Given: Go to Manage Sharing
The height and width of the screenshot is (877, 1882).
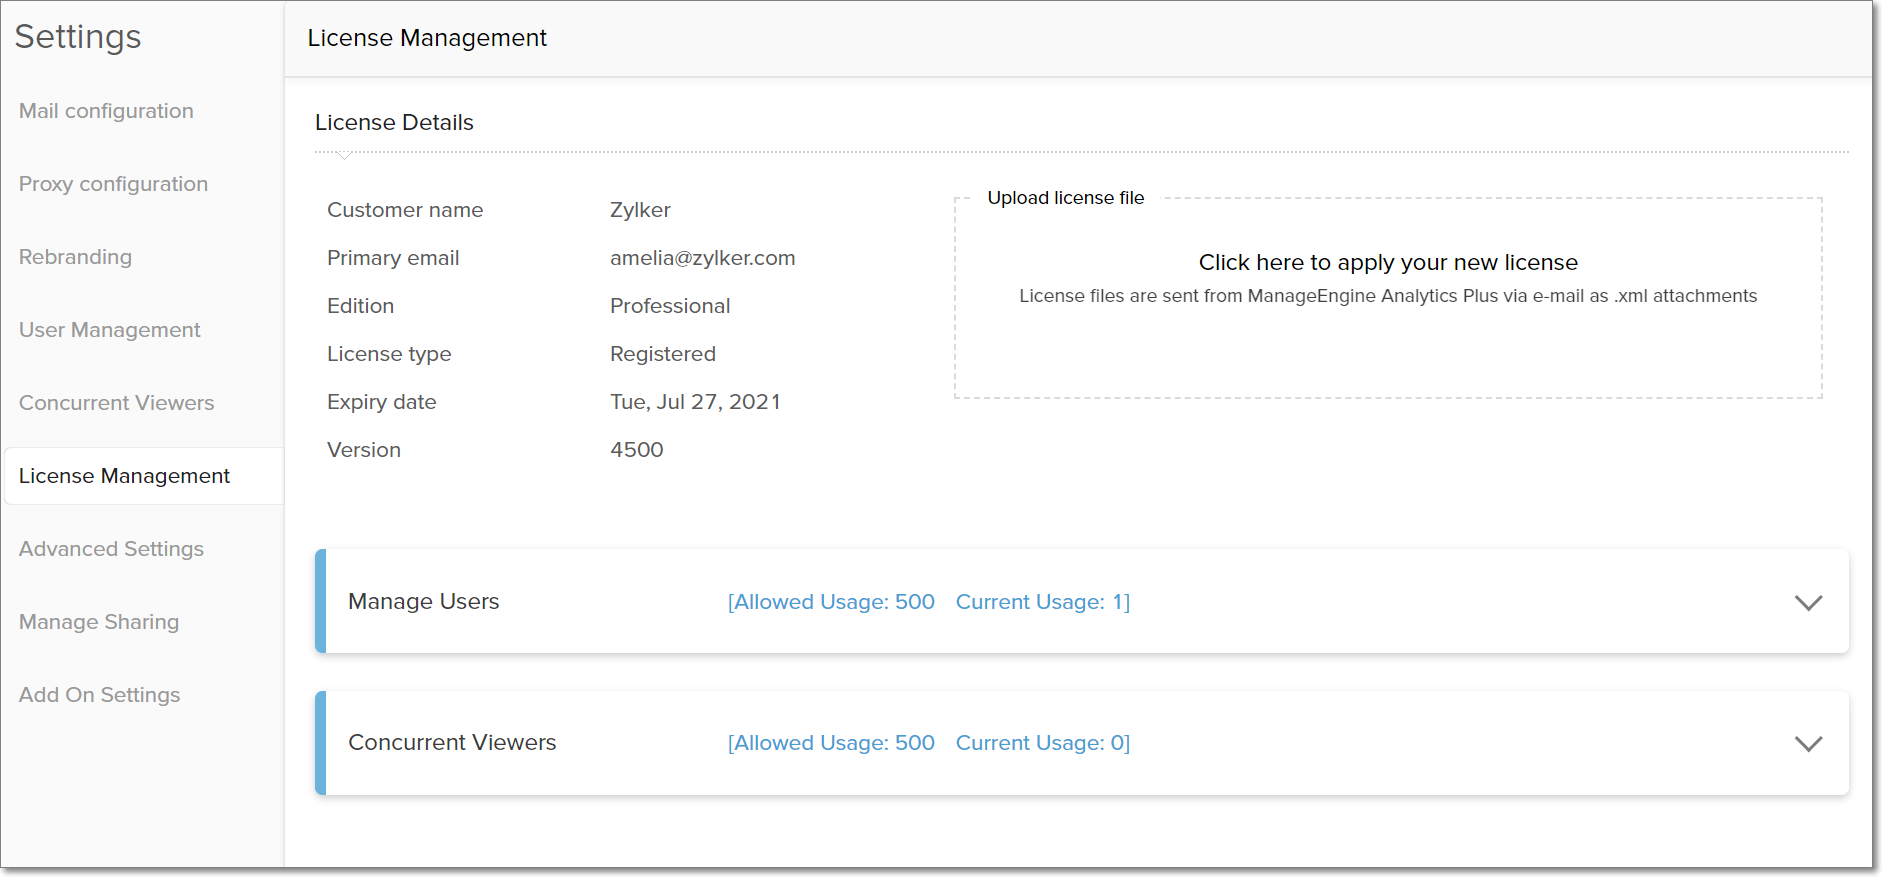Looking at the screenshot, I should click(99, 622).
